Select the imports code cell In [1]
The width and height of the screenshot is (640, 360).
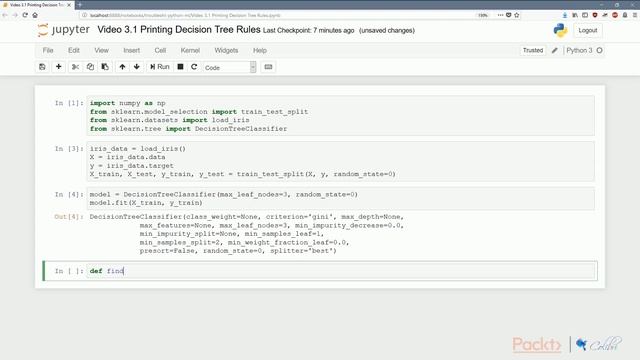pos(341,116)
